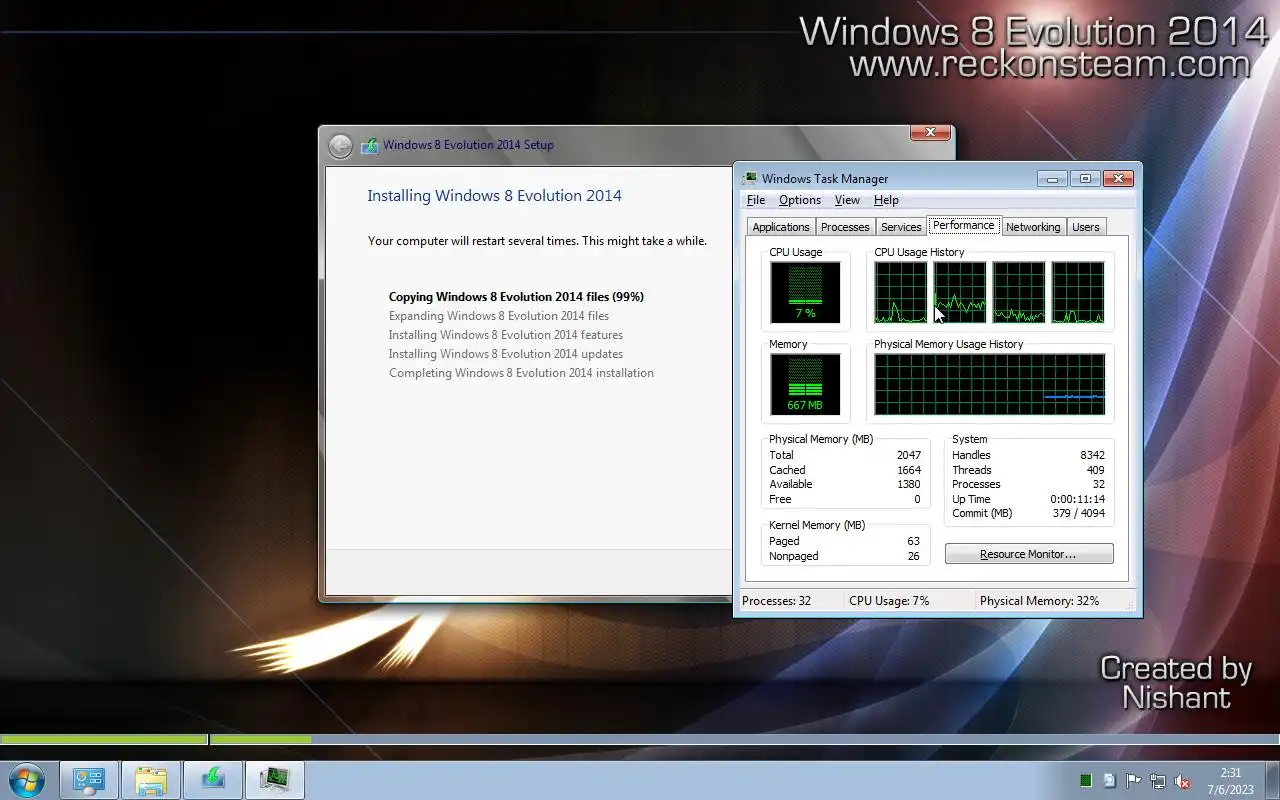Click the Nonpaged kernel memory value 26
The height and width of the screenshot is (800, 1280).
[x=913, y=556]
